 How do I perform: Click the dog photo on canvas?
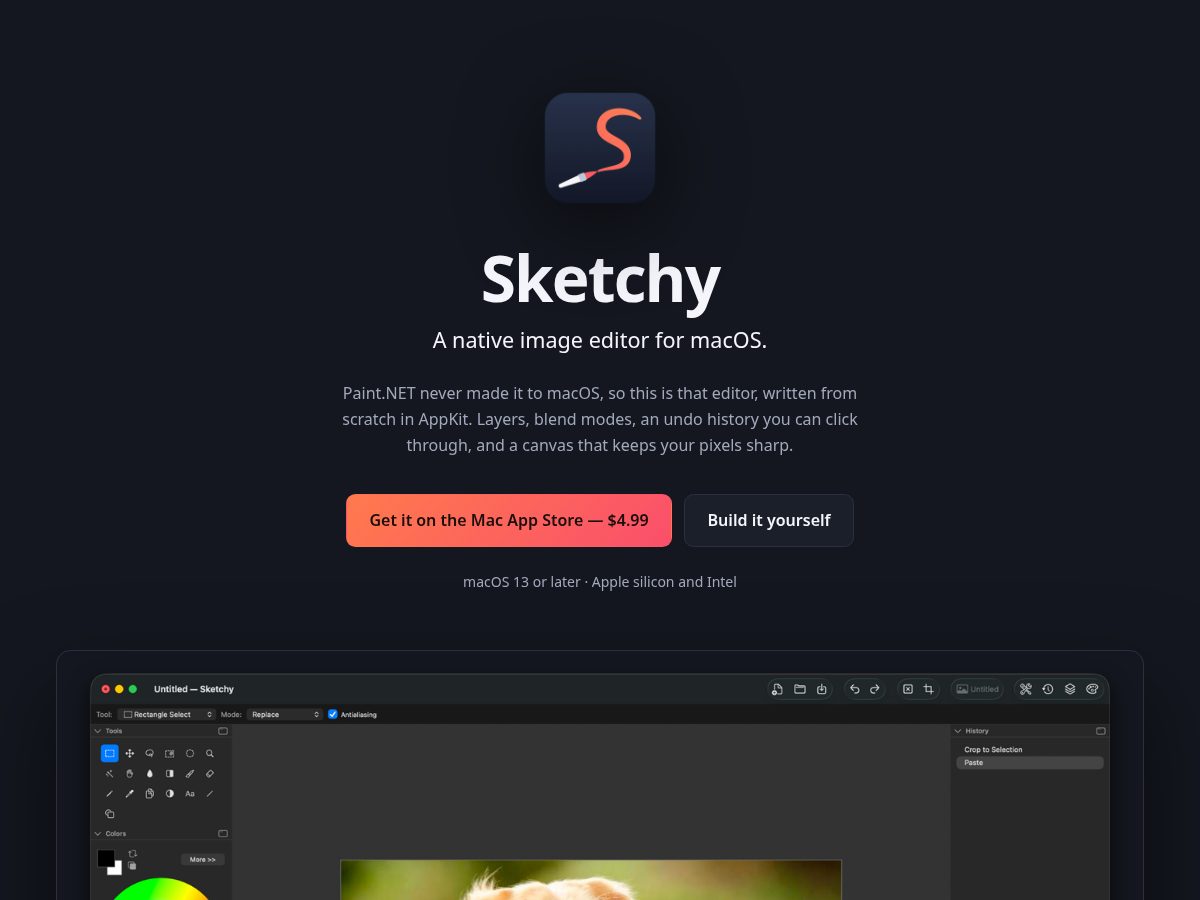pos(591,880)
